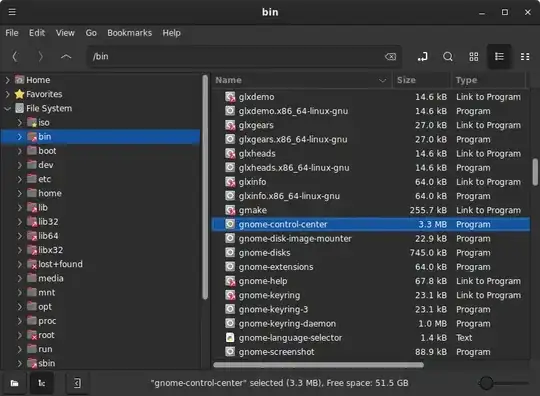Clear the /bin location field
The image size is (540, 396).
tap(390, 56)
